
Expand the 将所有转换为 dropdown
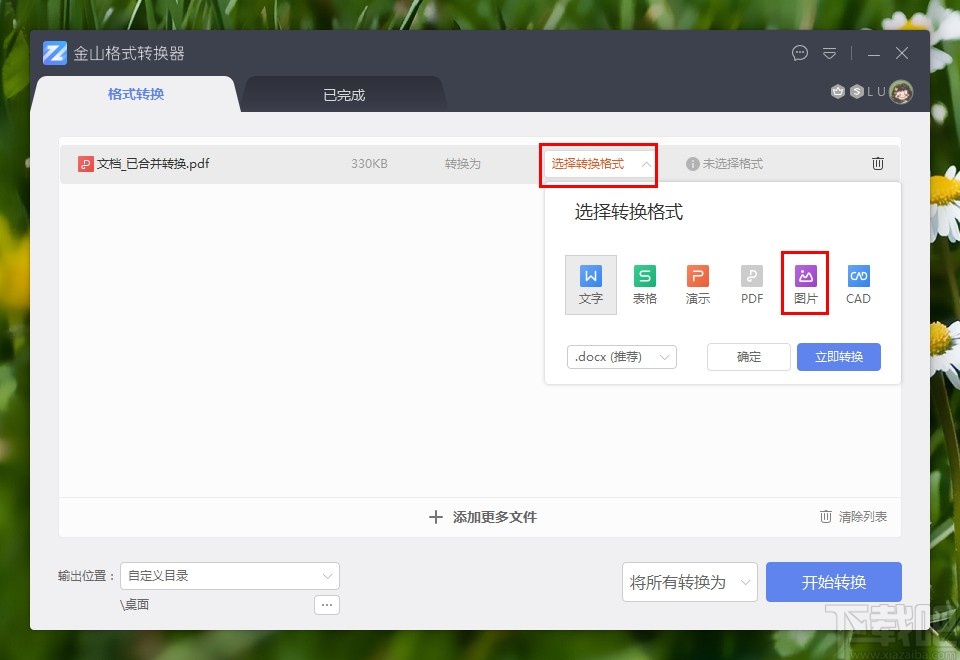(x=689, y=581)
